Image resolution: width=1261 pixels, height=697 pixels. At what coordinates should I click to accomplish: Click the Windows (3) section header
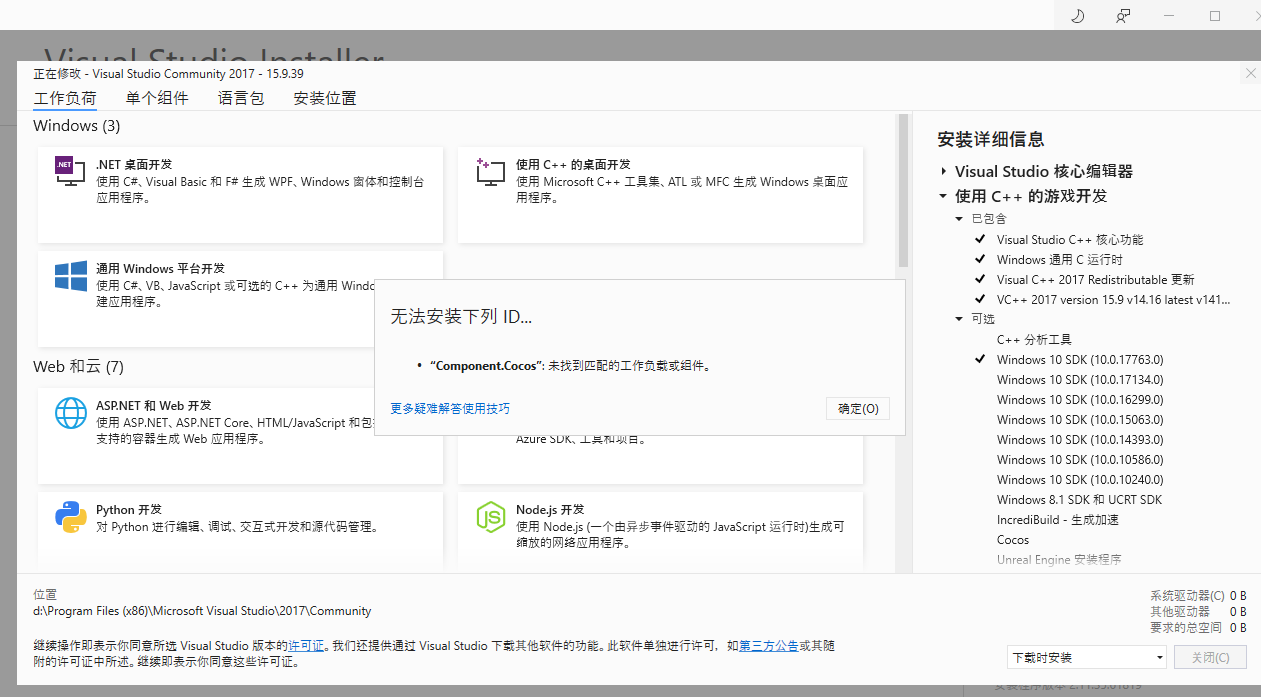77,126
